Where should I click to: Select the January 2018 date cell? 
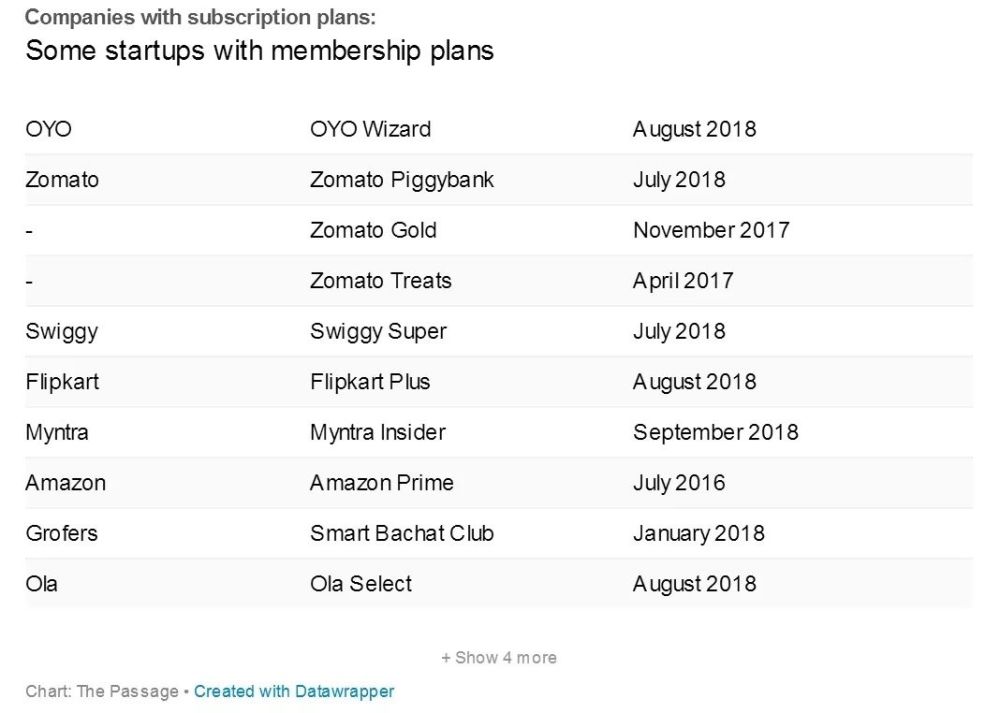pyautogui.click(x=698, y=533)
